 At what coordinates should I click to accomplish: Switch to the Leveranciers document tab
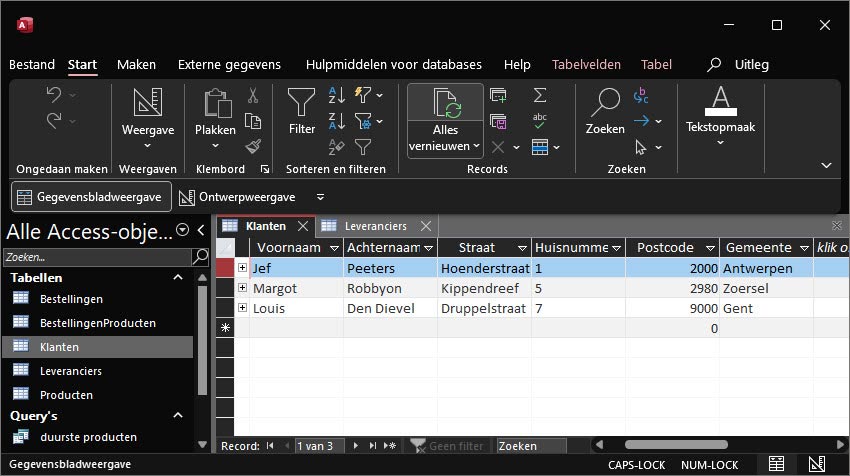(x=376, y=226)
